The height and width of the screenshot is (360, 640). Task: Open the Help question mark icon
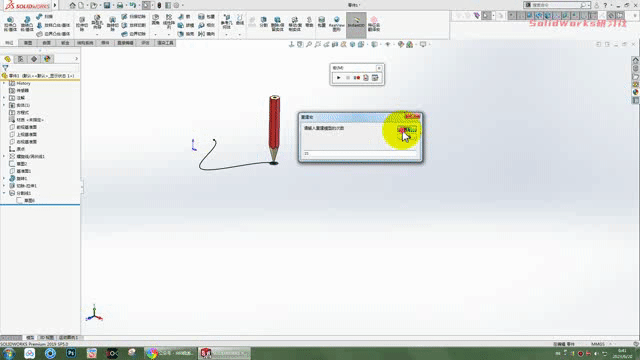(605, 5)
